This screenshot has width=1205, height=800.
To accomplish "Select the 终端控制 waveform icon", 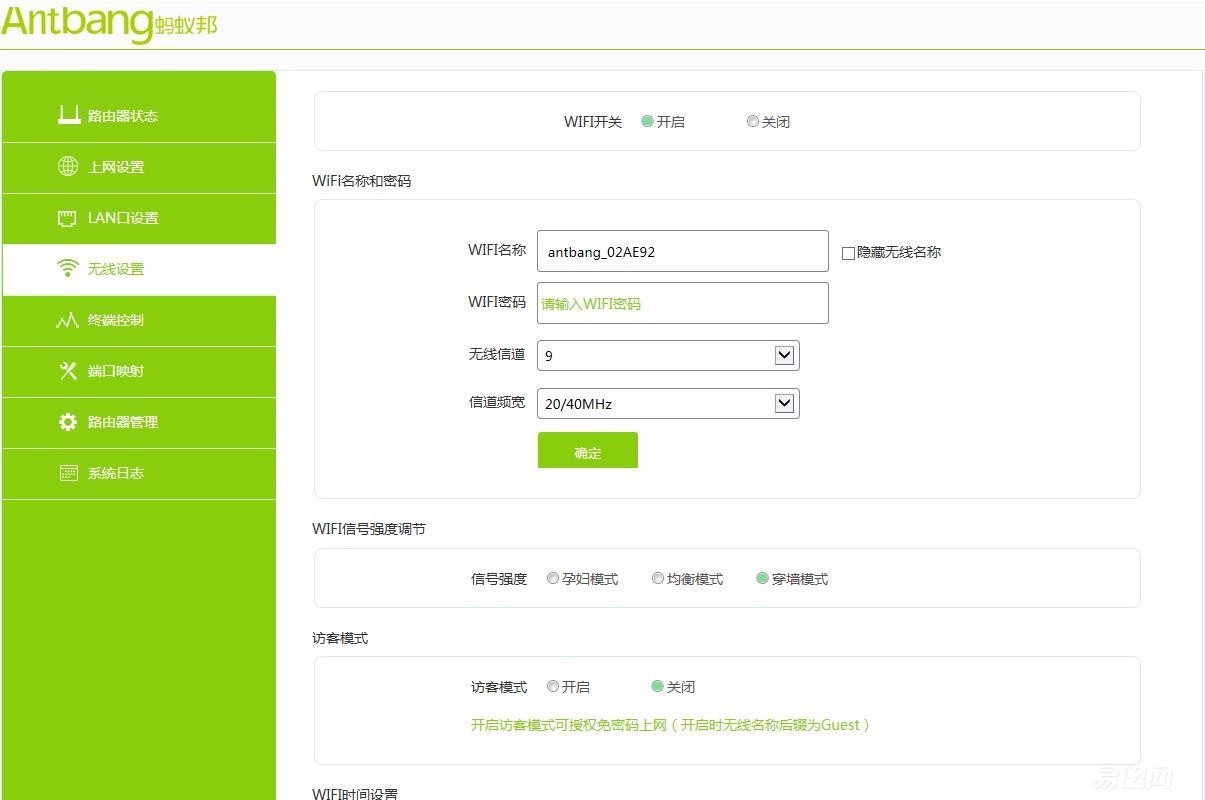I will point(66,319).
